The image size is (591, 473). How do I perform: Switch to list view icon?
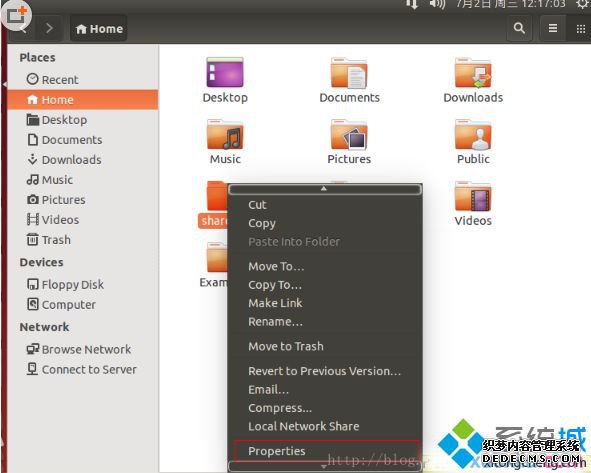553,28
